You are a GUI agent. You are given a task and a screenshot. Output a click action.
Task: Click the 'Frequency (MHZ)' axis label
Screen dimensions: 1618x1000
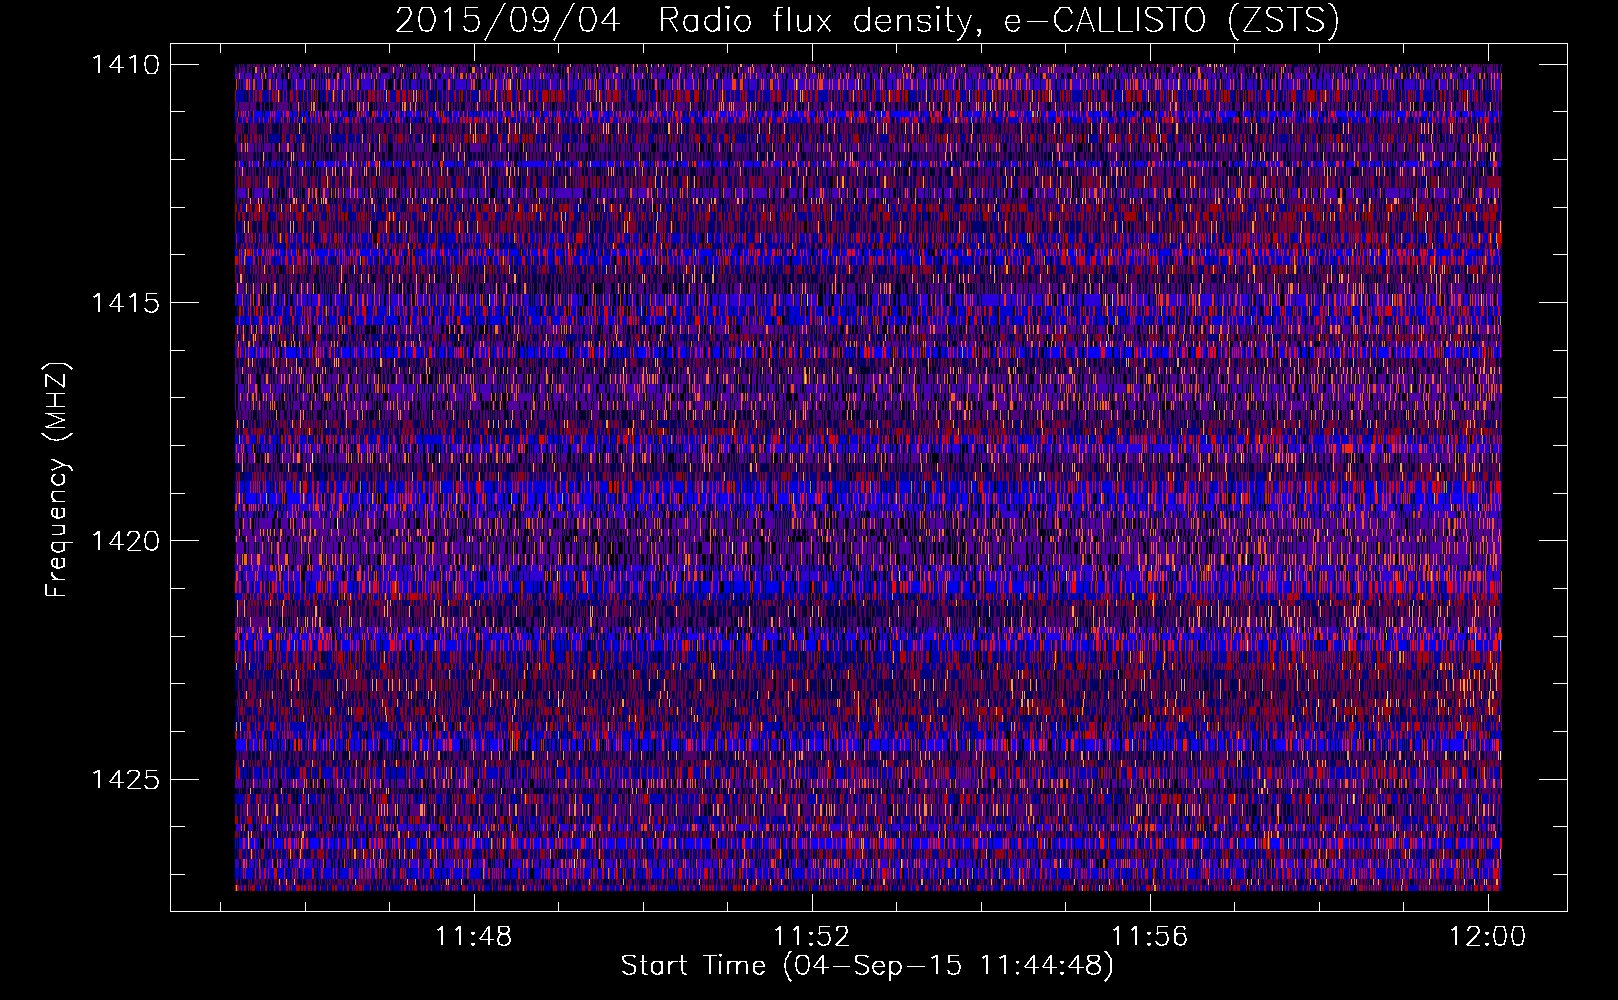point(58,480)
